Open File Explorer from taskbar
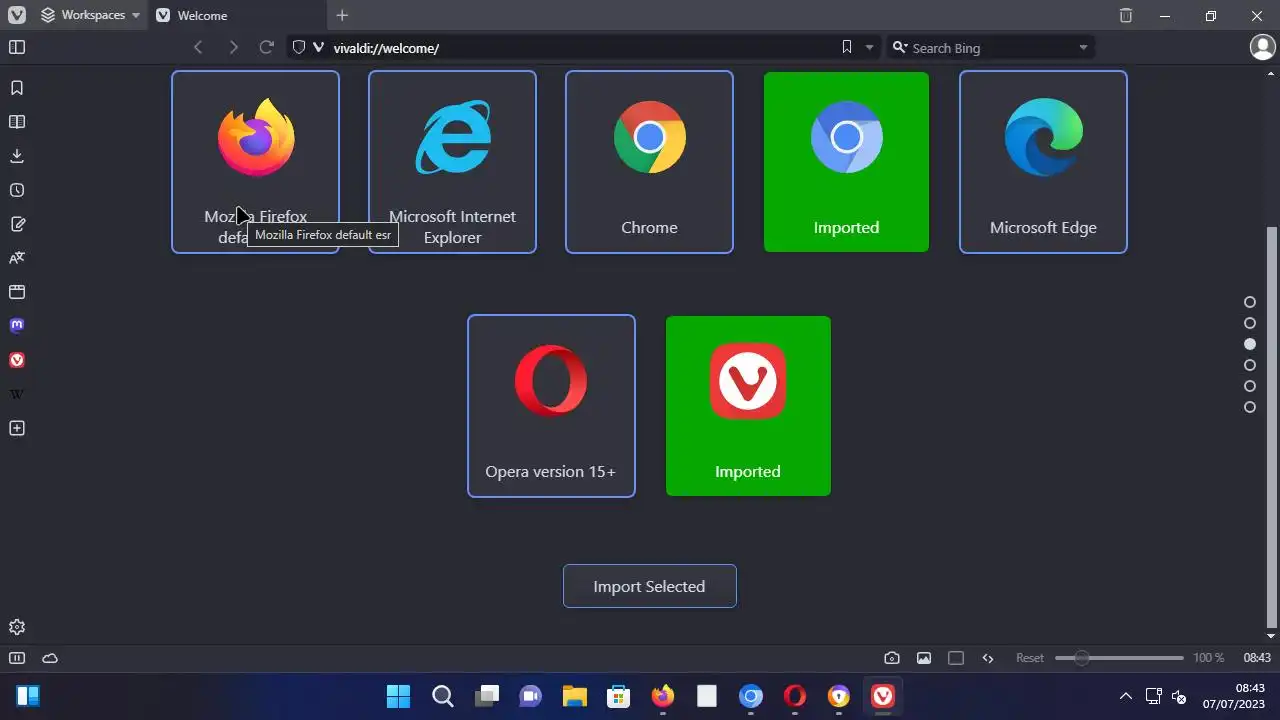1280x720 pixels. point(574,696)
